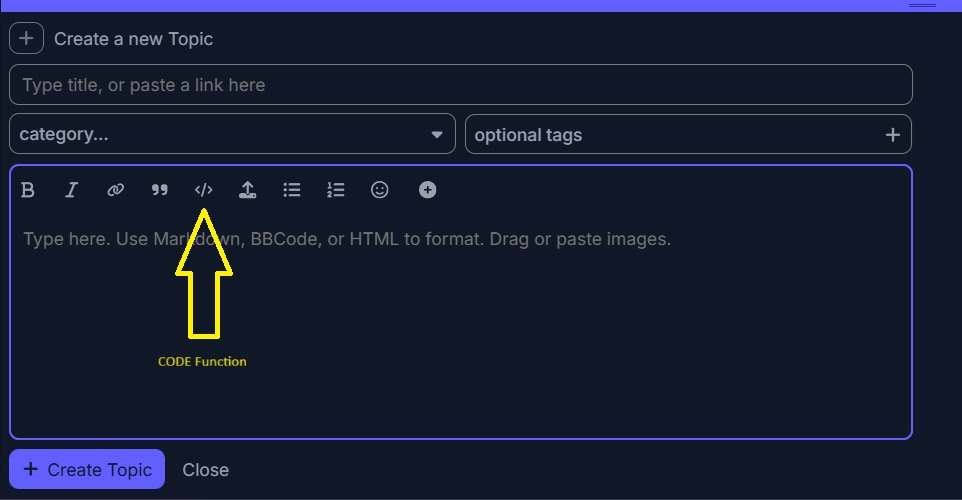The image size is (962, 500).
Task: Expand the category dropdown
Action: click(232, 134)
